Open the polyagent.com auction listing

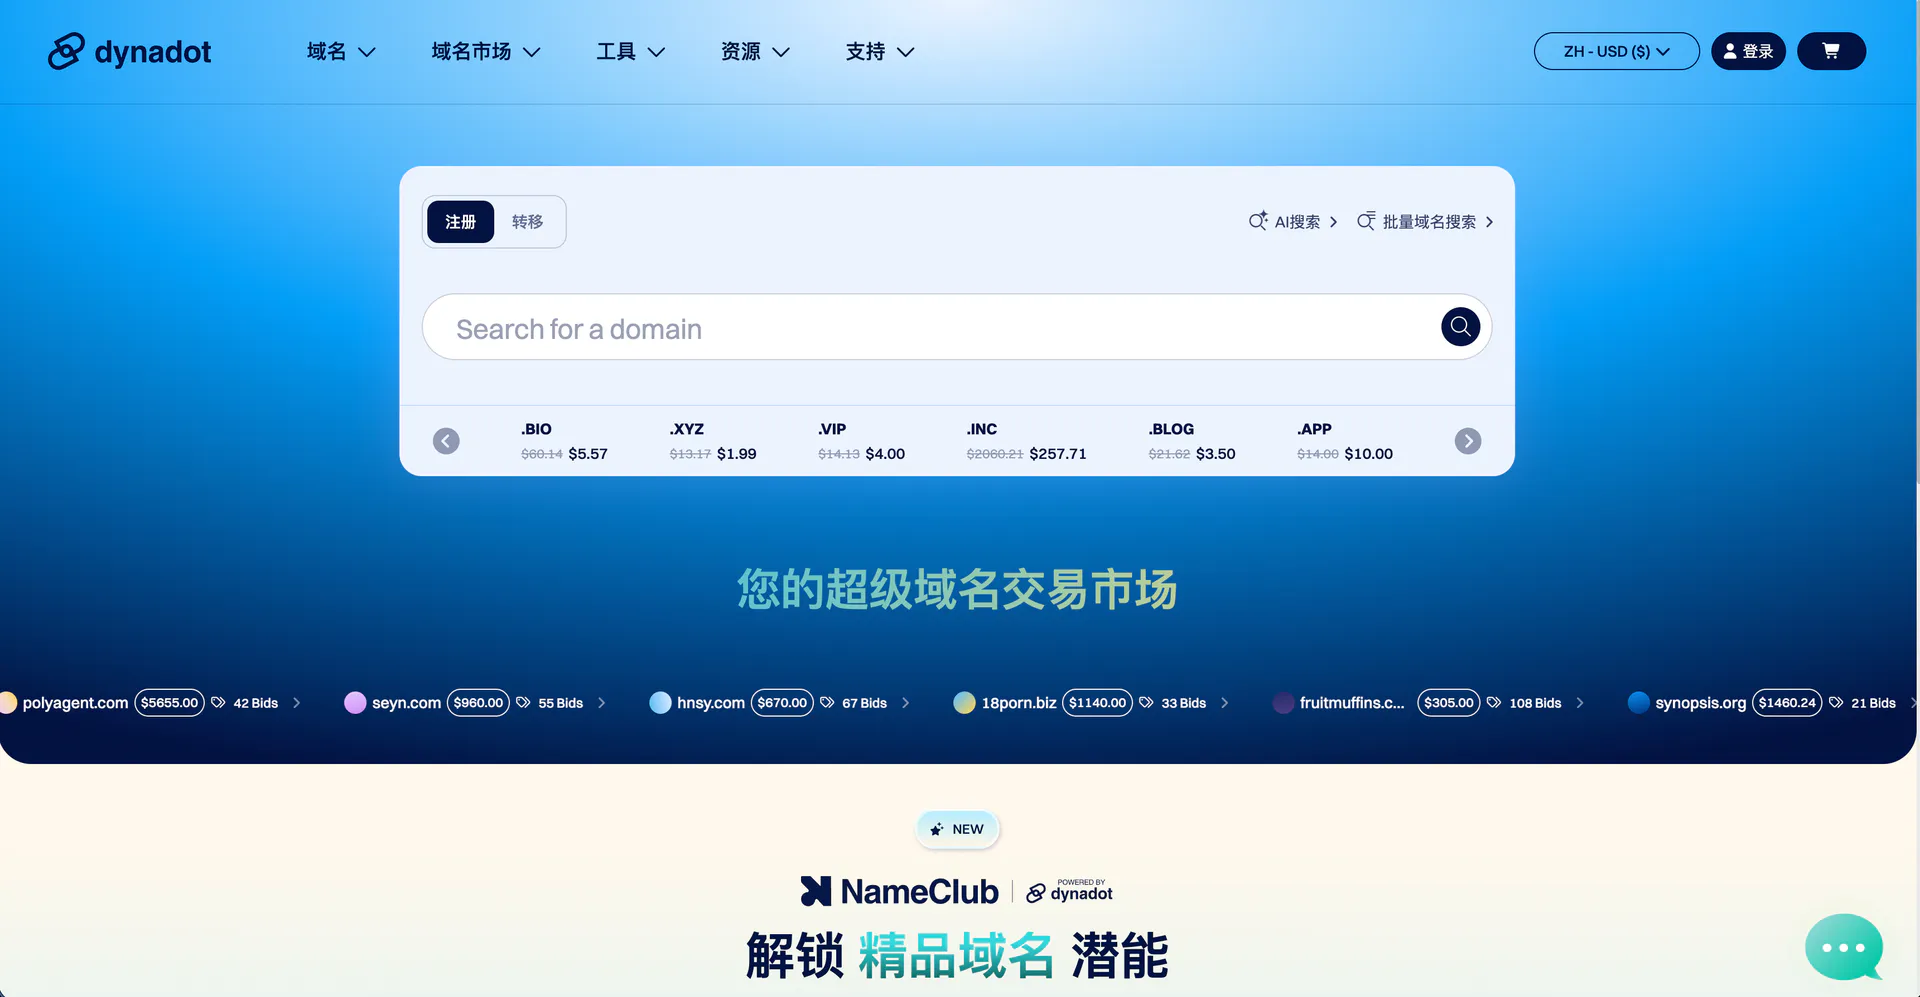click(x=75, y=703)
